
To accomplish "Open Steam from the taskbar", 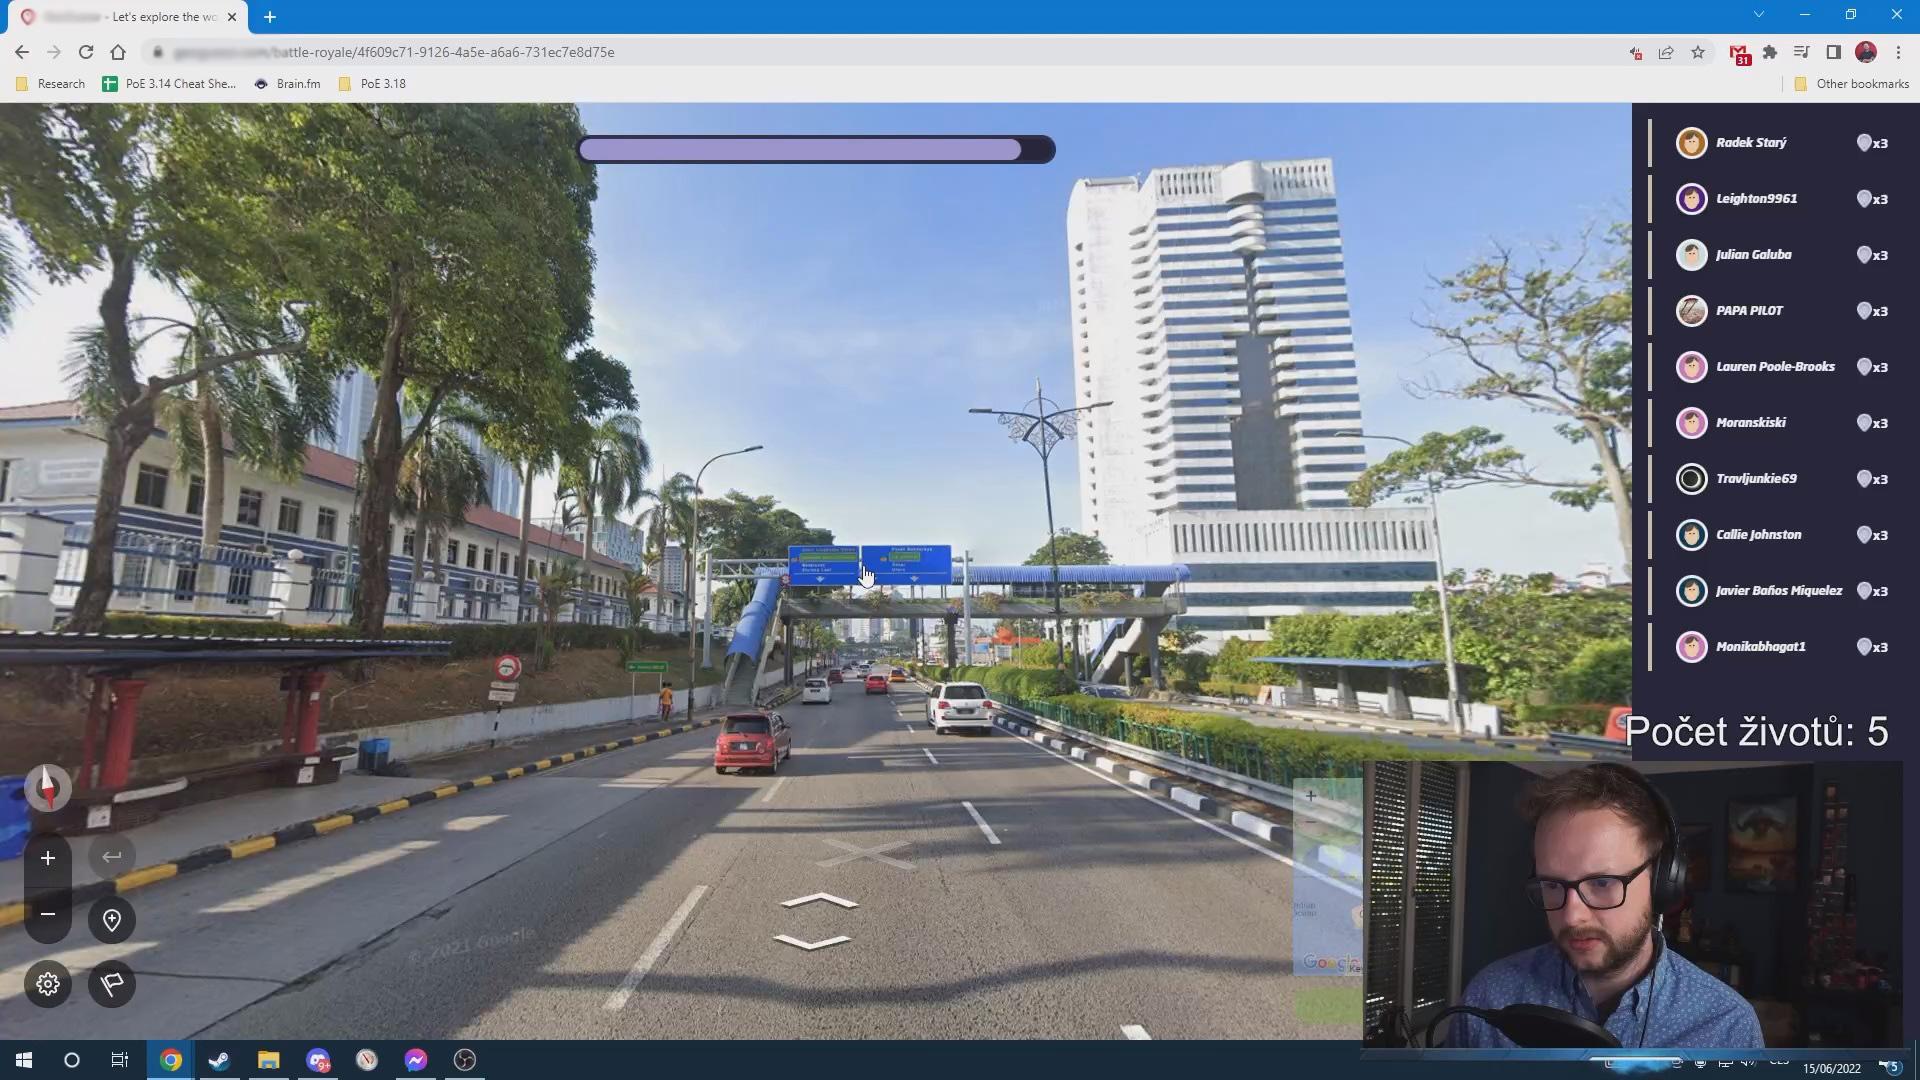I will pyautogui.click(x=219, y=1060).
